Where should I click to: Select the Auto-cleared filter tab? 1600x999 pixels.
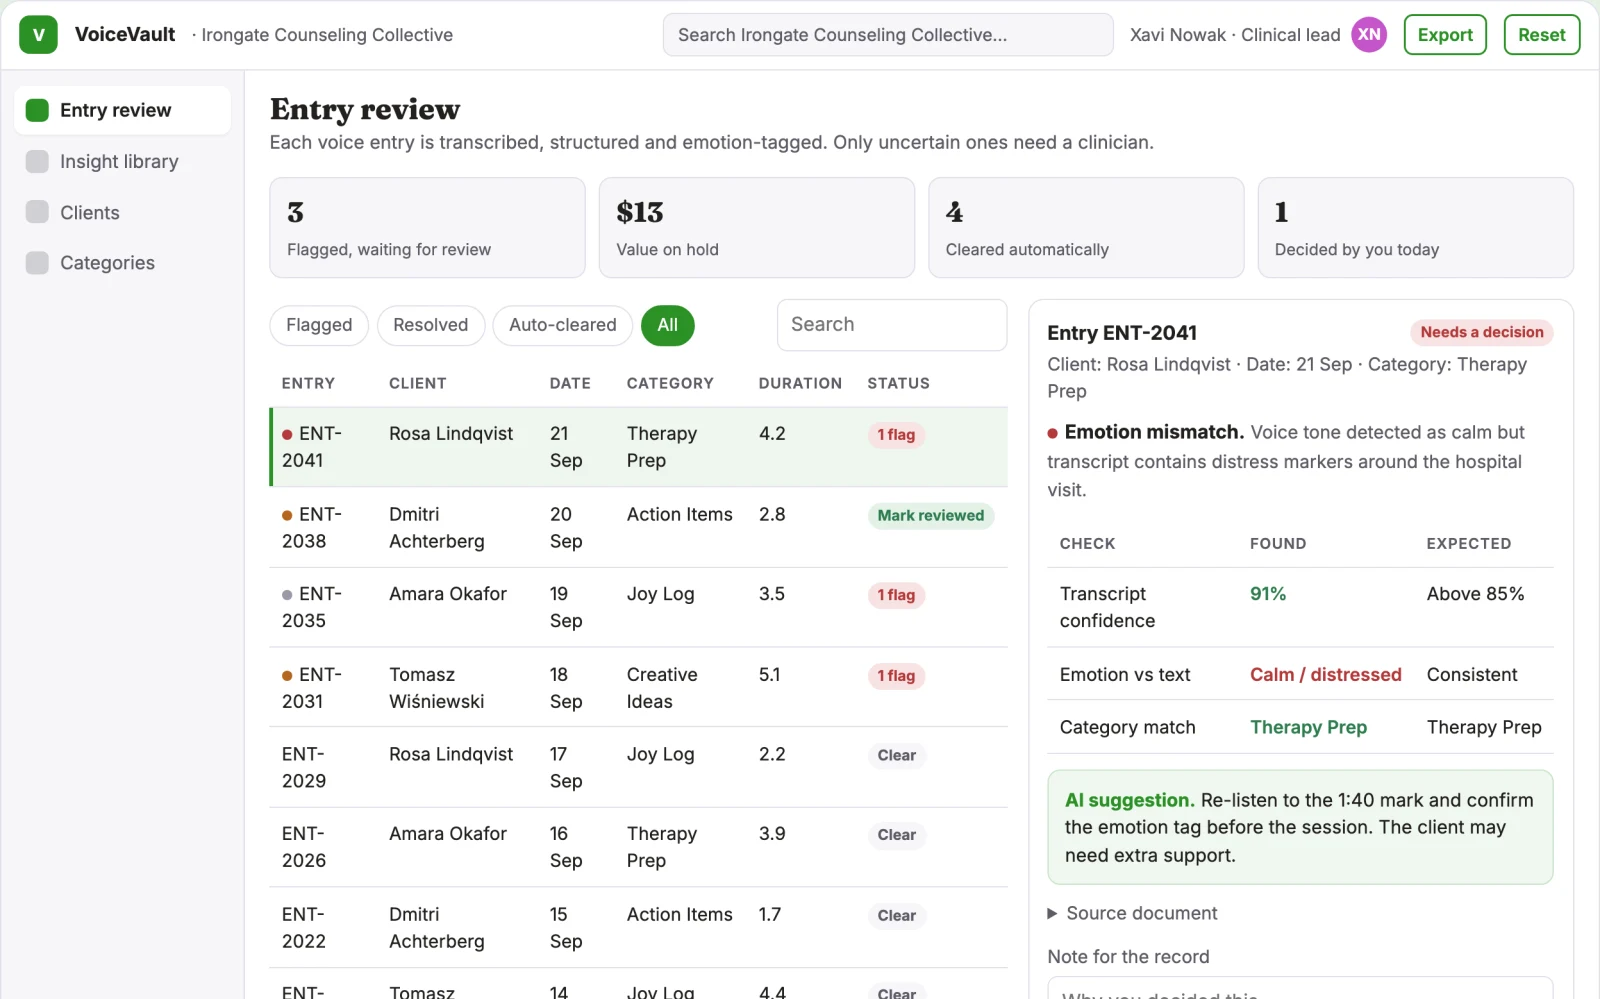[562, 325]
